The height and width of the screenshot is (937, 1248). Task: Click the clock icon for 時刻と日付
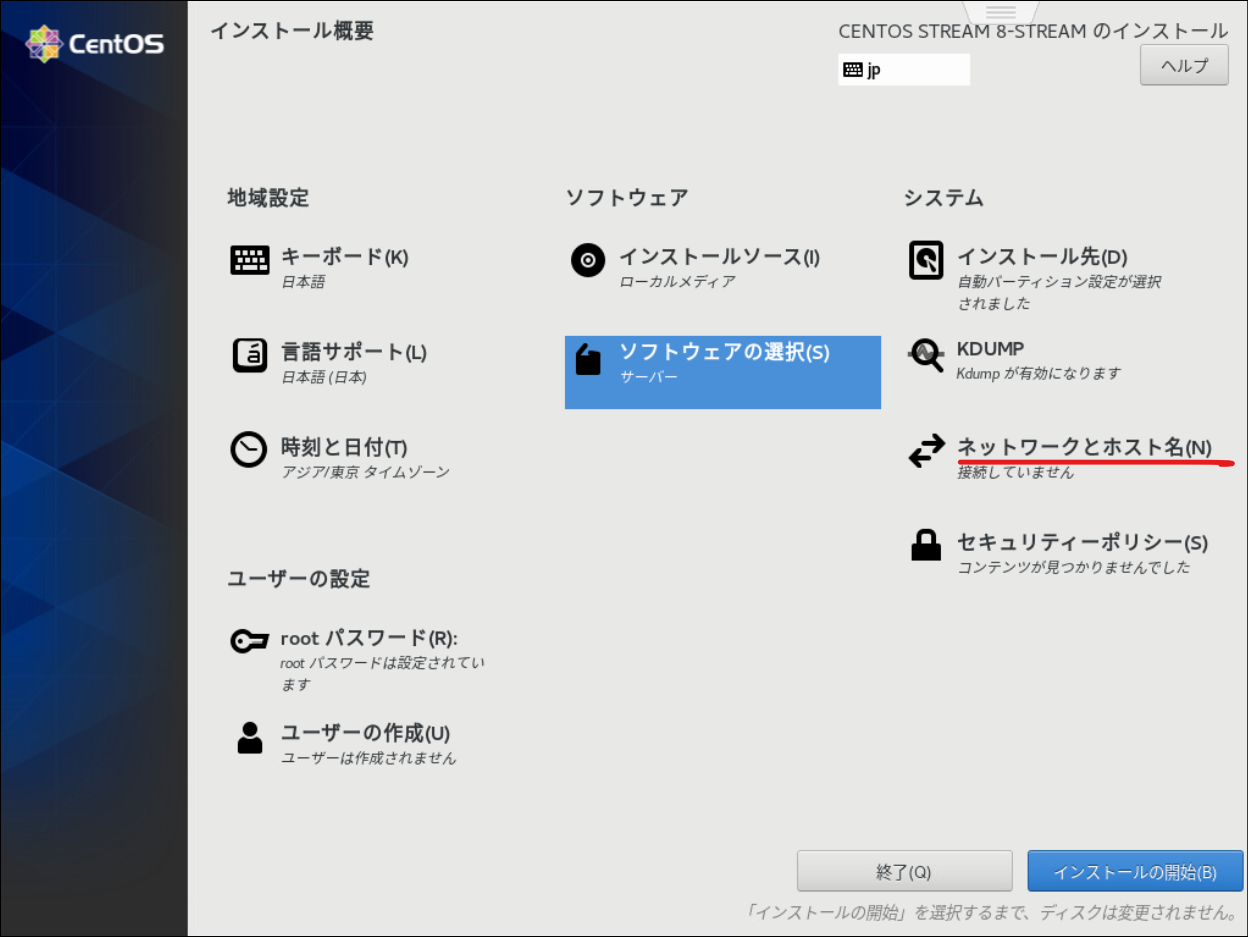pos(249,450)
